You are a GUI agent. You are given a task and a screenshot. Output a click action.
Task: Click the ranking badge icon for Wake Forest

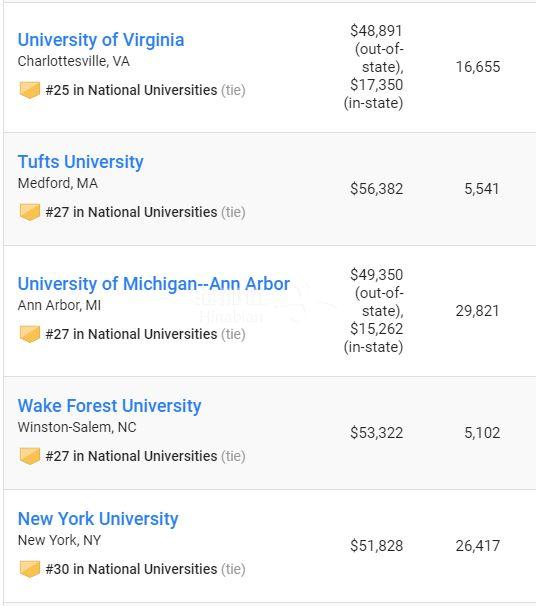[x=30, y=456]
